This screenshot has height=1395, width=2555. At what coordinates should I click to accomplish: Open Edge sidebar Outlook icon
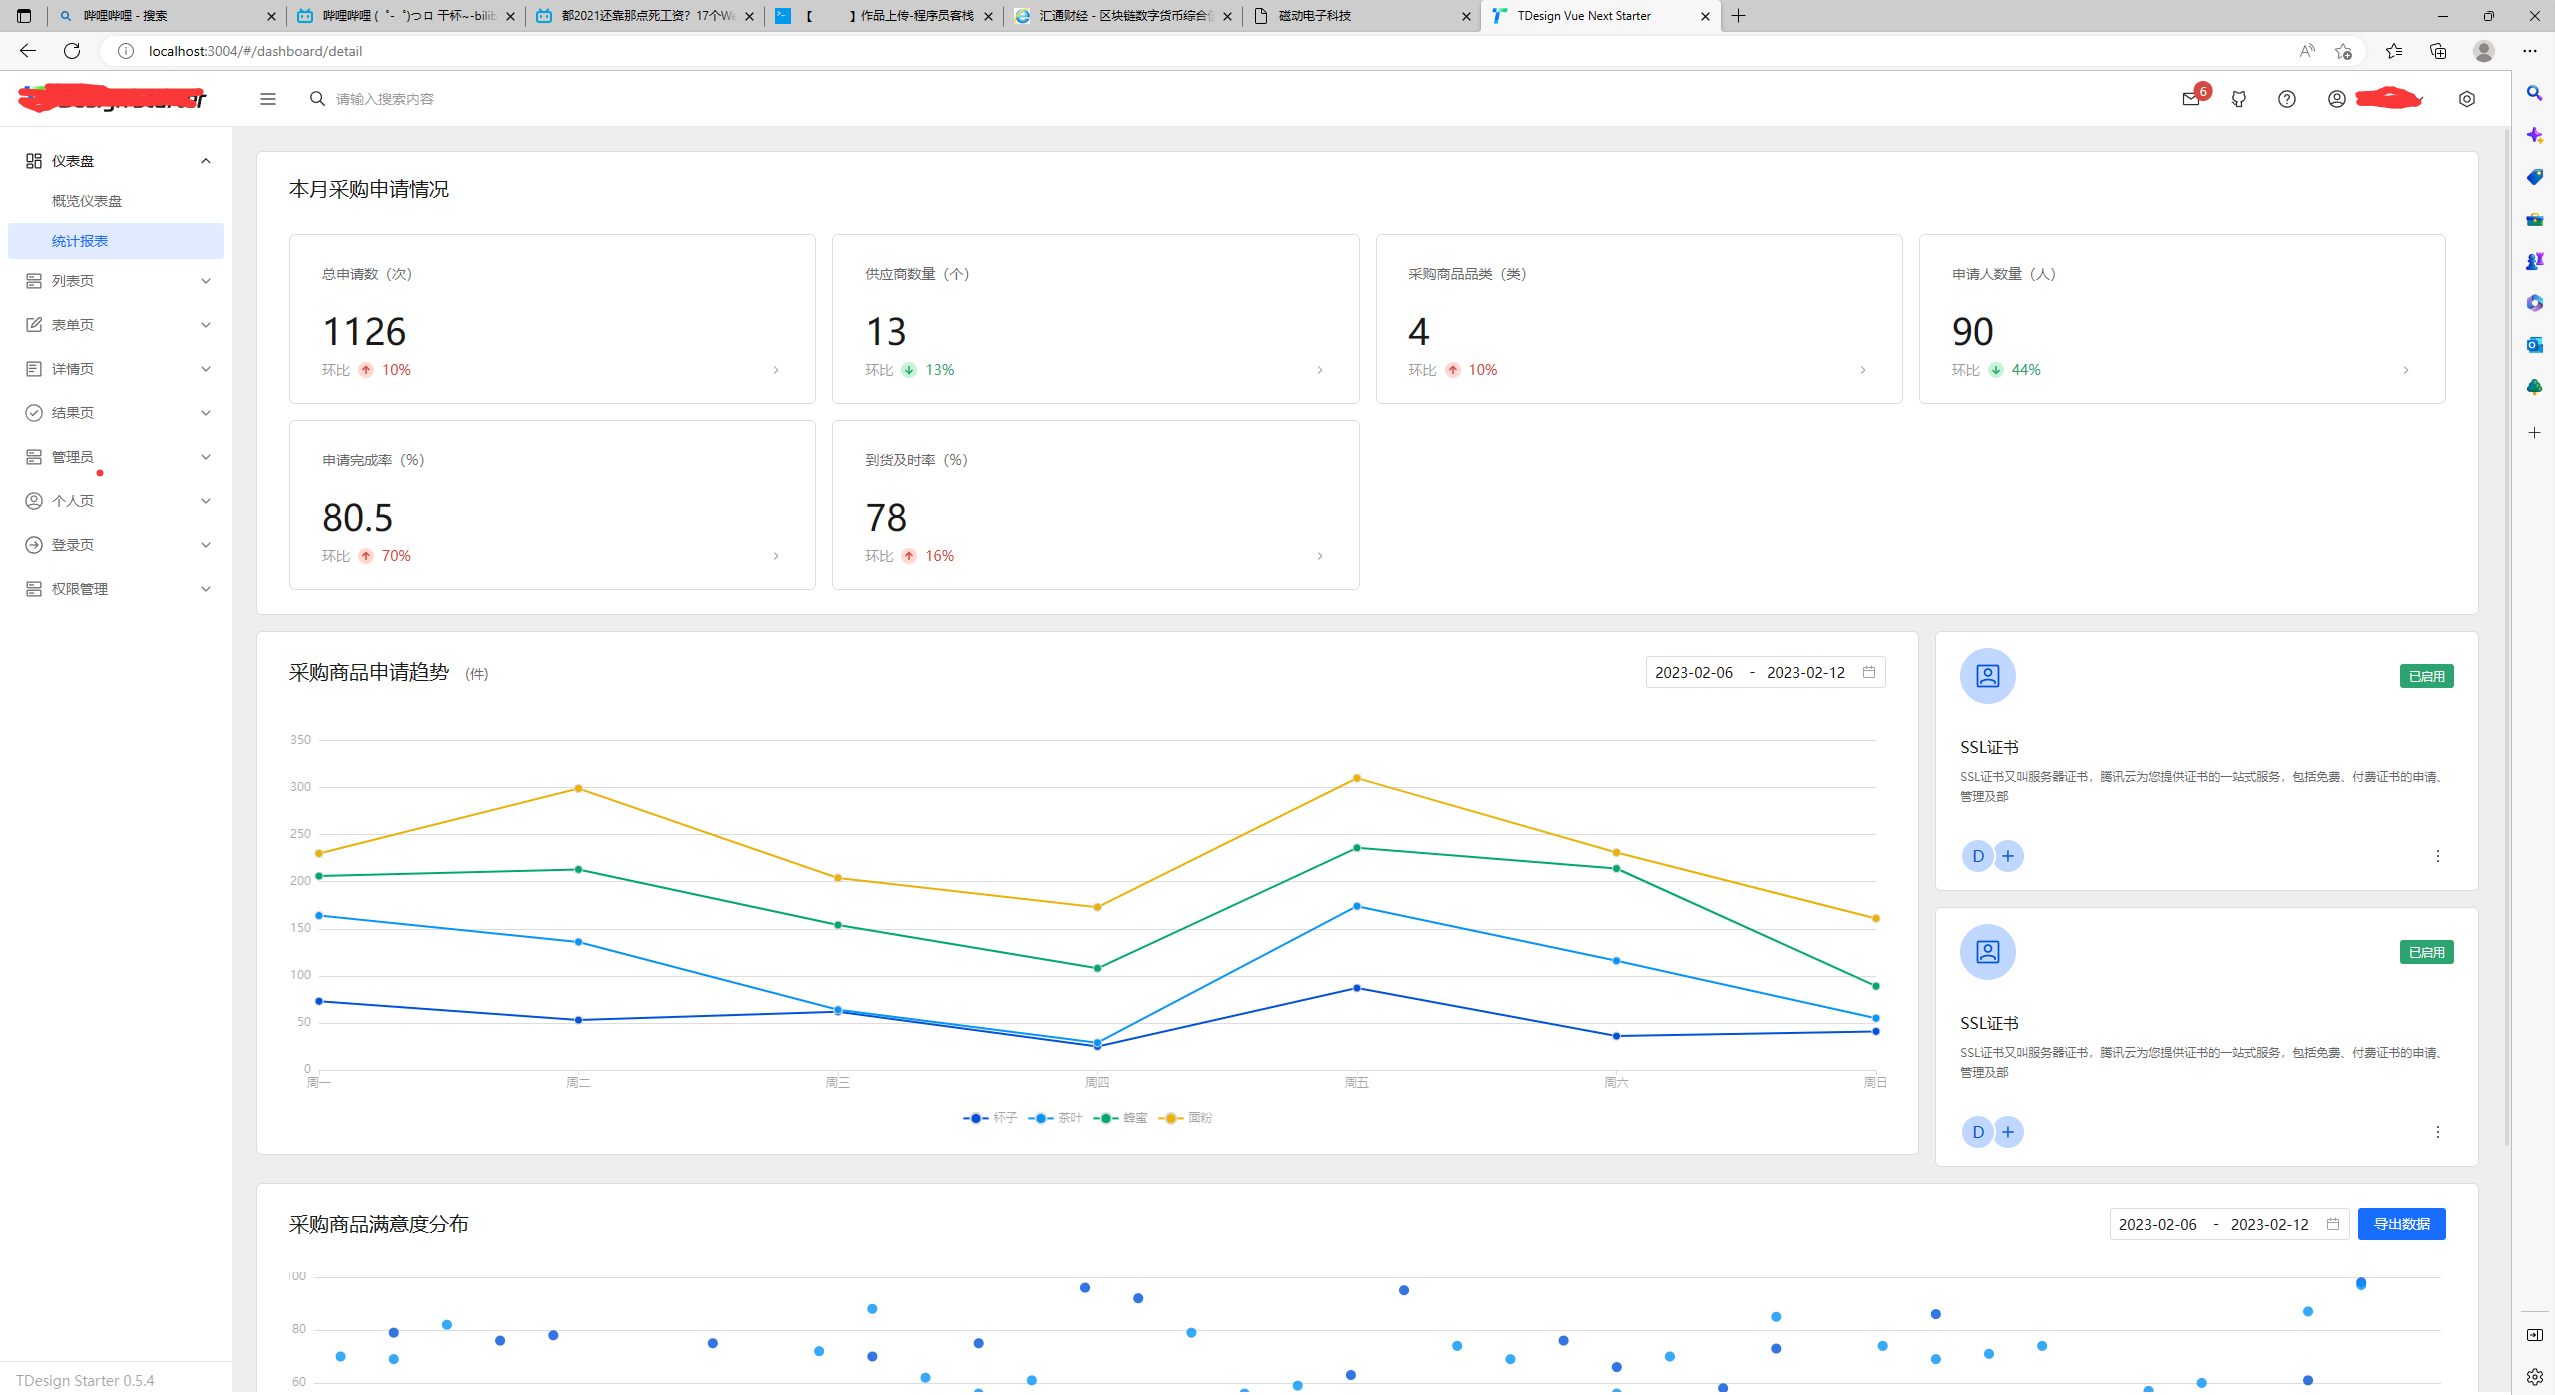pos(2534,345)
